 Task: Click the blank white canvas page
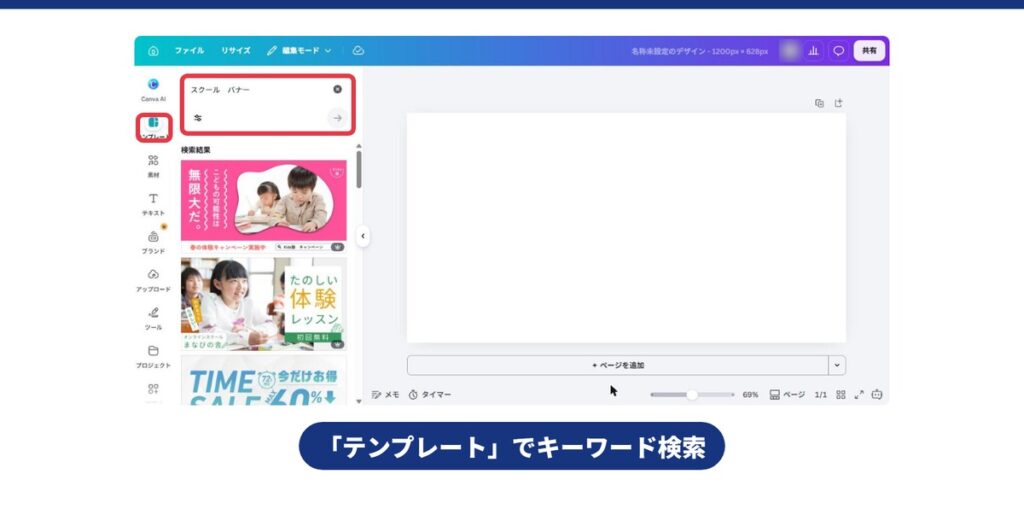coord(626,227)
